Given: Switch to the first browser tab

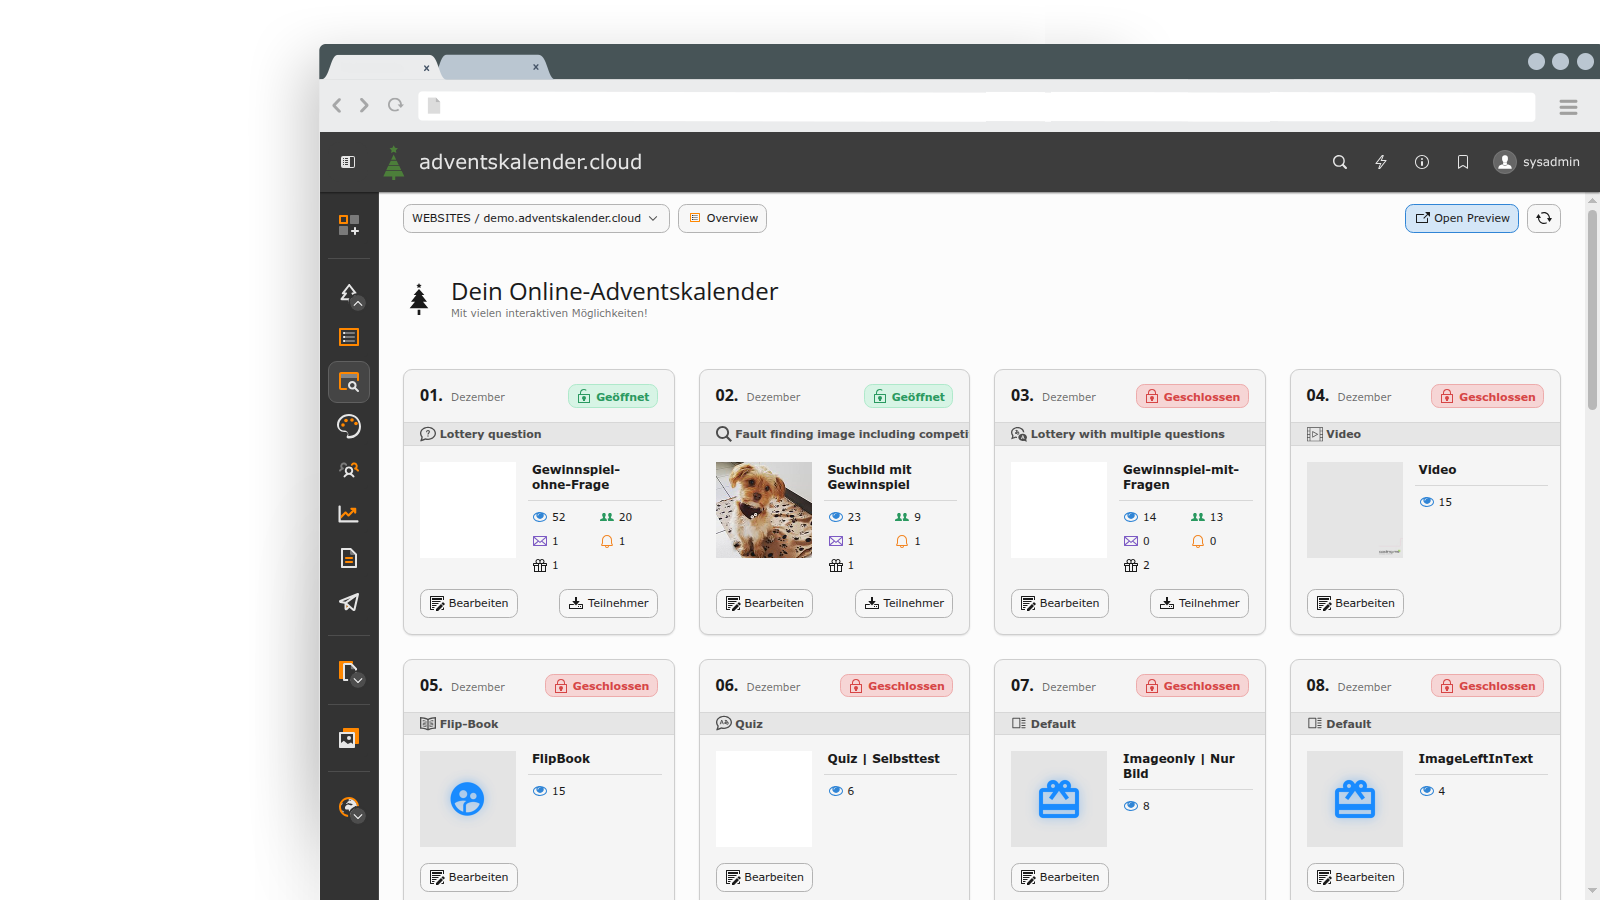Looking at the screenshot, I should (x=380, y=67).
